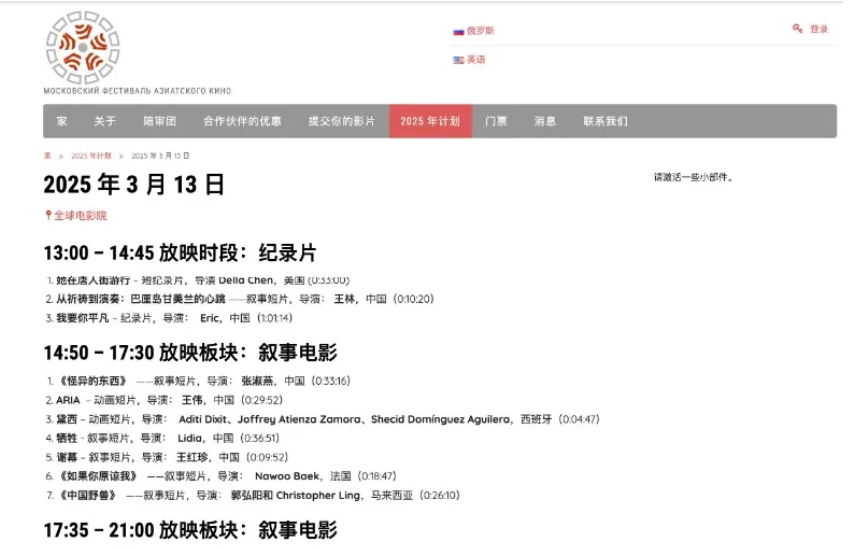Open the 关于 menu item
The image size is (857, 549).
[105, 122]
